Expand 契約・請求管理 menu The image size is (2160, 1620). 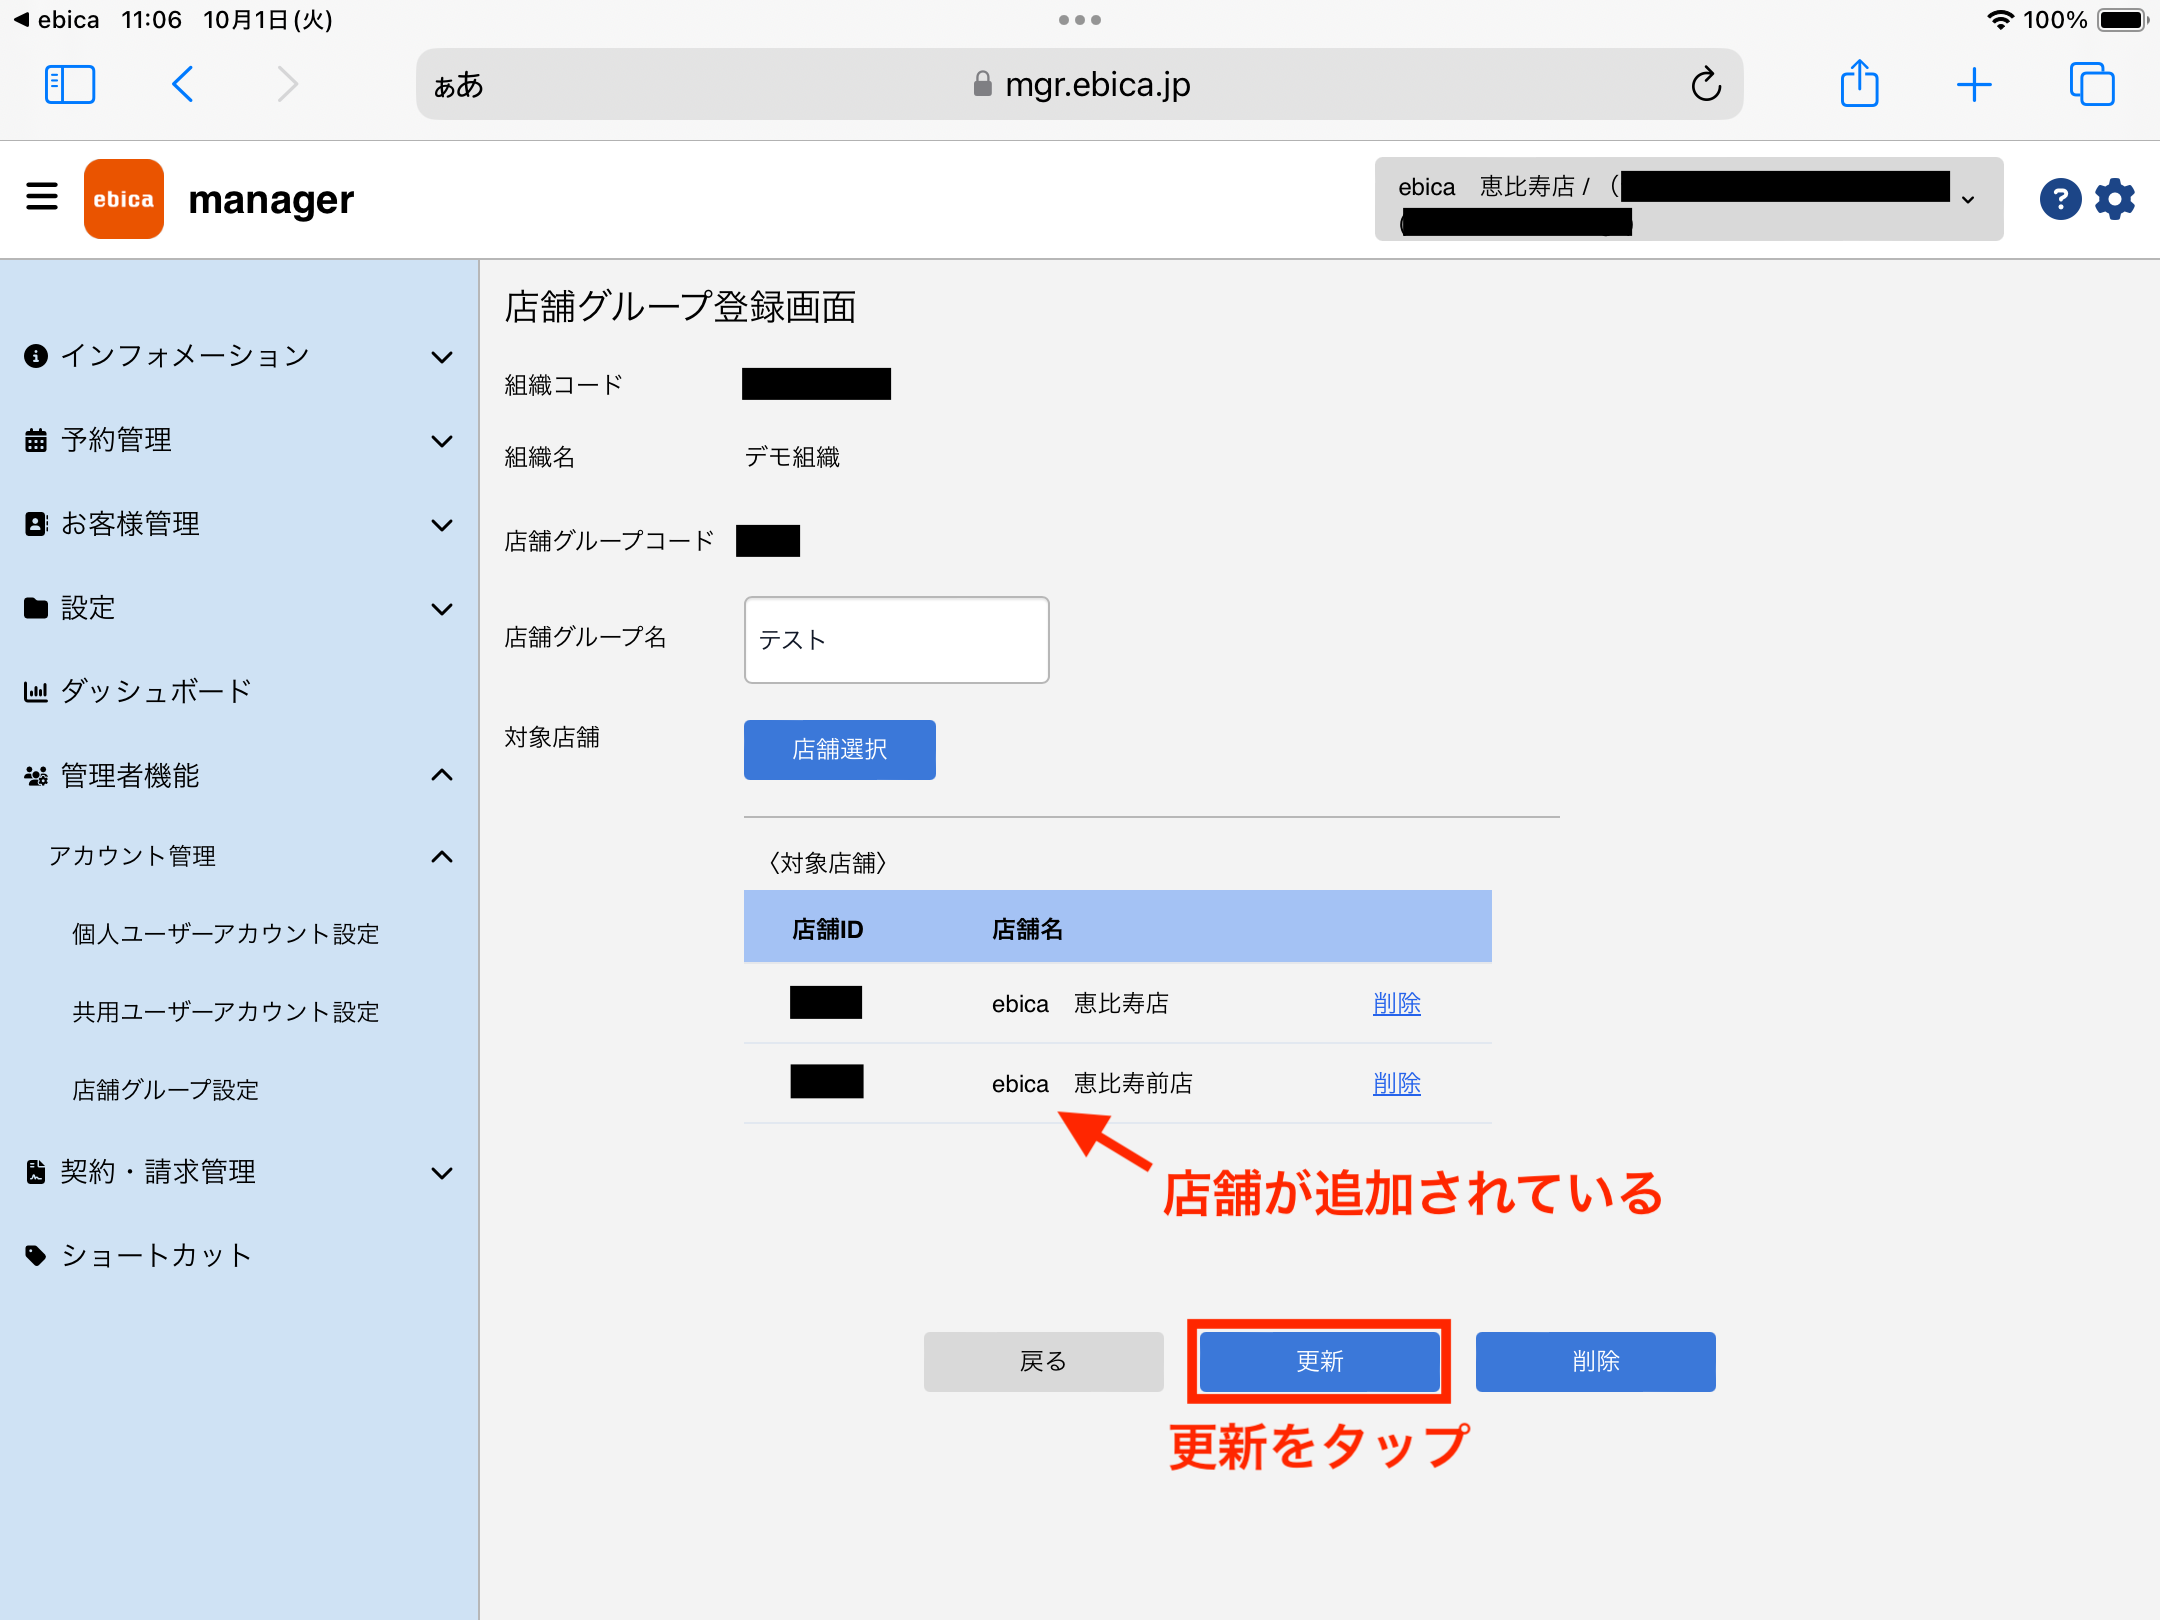point(240,1172)
